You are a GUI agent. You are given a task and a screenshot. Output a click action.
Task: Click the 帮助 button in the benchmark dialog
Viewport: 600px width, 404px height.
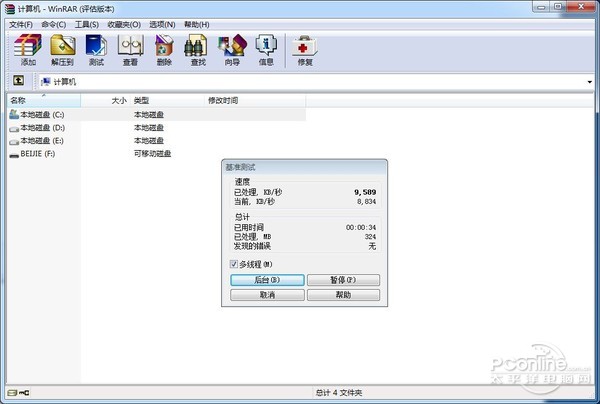tap(343, 295)
